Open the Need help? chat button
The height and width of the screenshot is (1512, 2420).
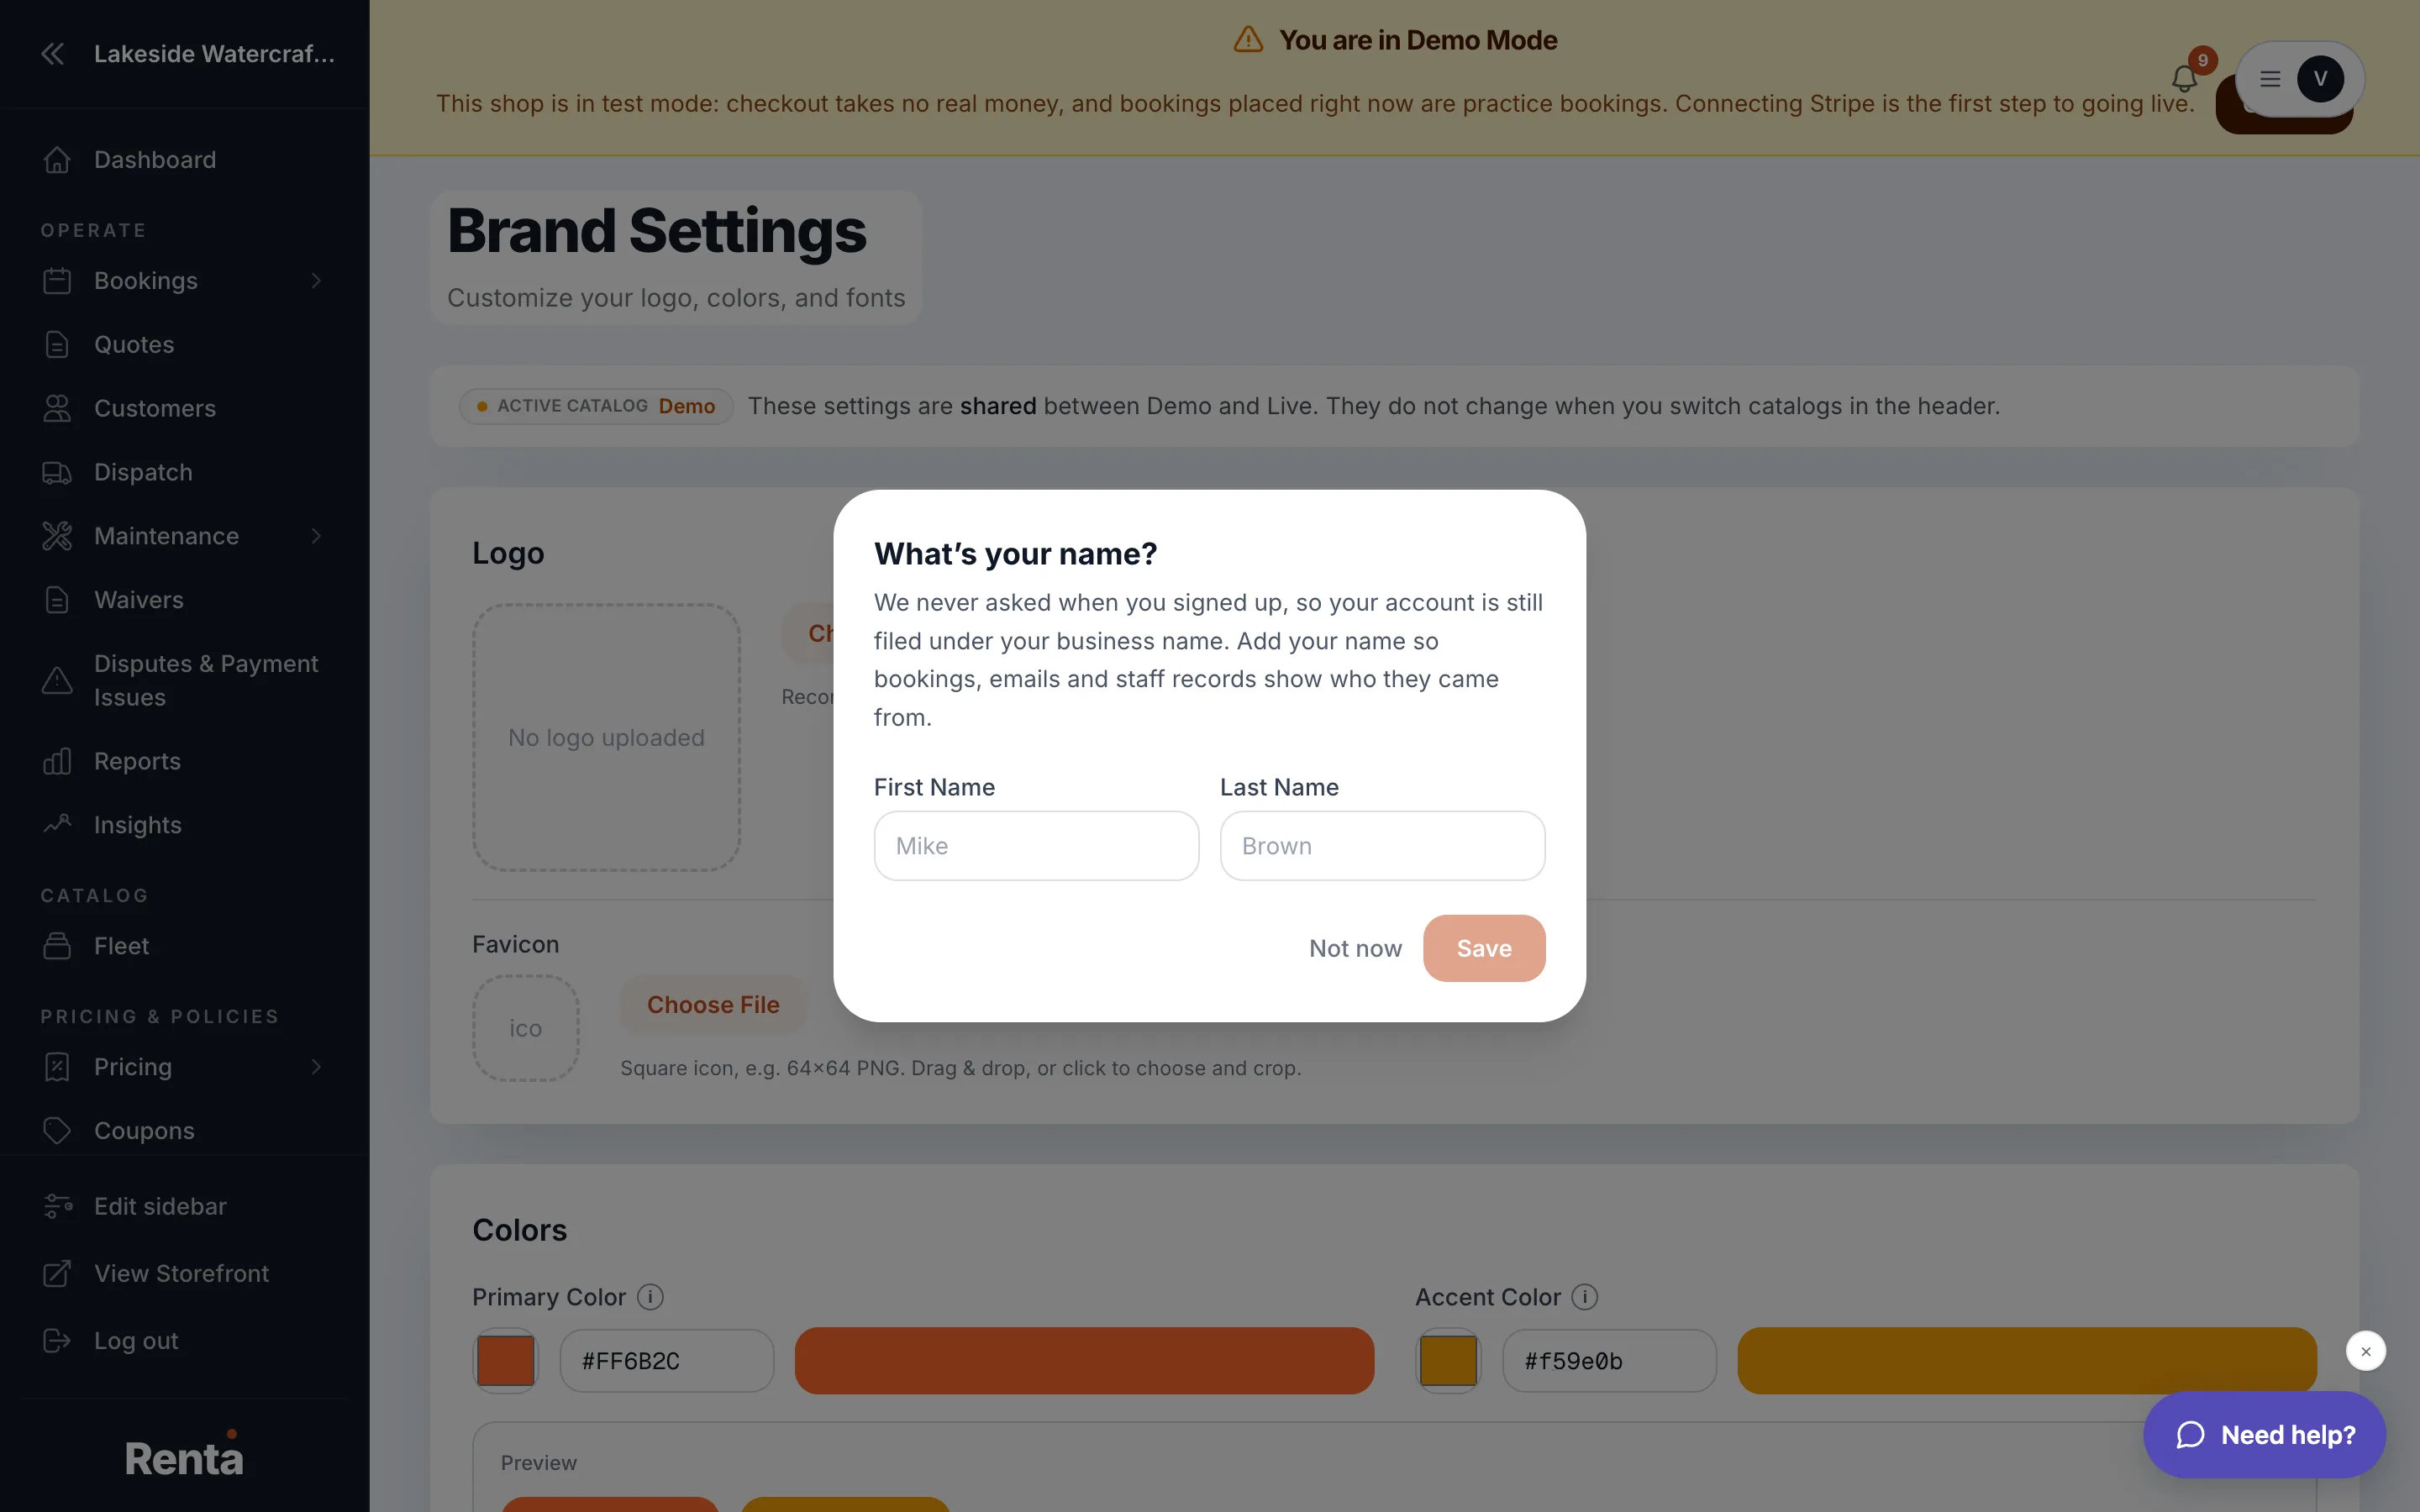pyautogui.click(x=2264, y=1435)
